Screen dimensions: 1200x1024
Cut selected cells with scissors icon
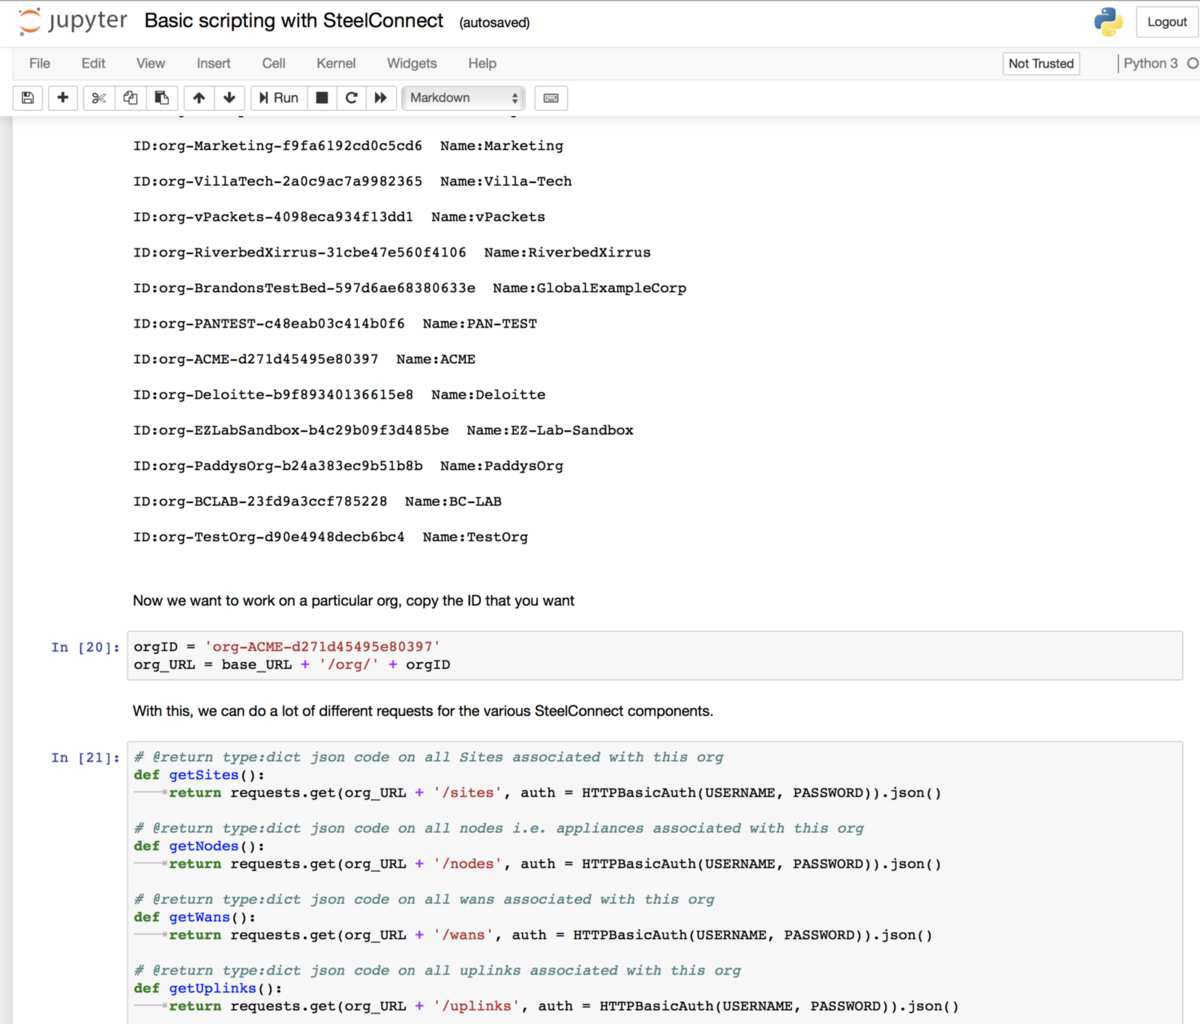pos(98,98)
